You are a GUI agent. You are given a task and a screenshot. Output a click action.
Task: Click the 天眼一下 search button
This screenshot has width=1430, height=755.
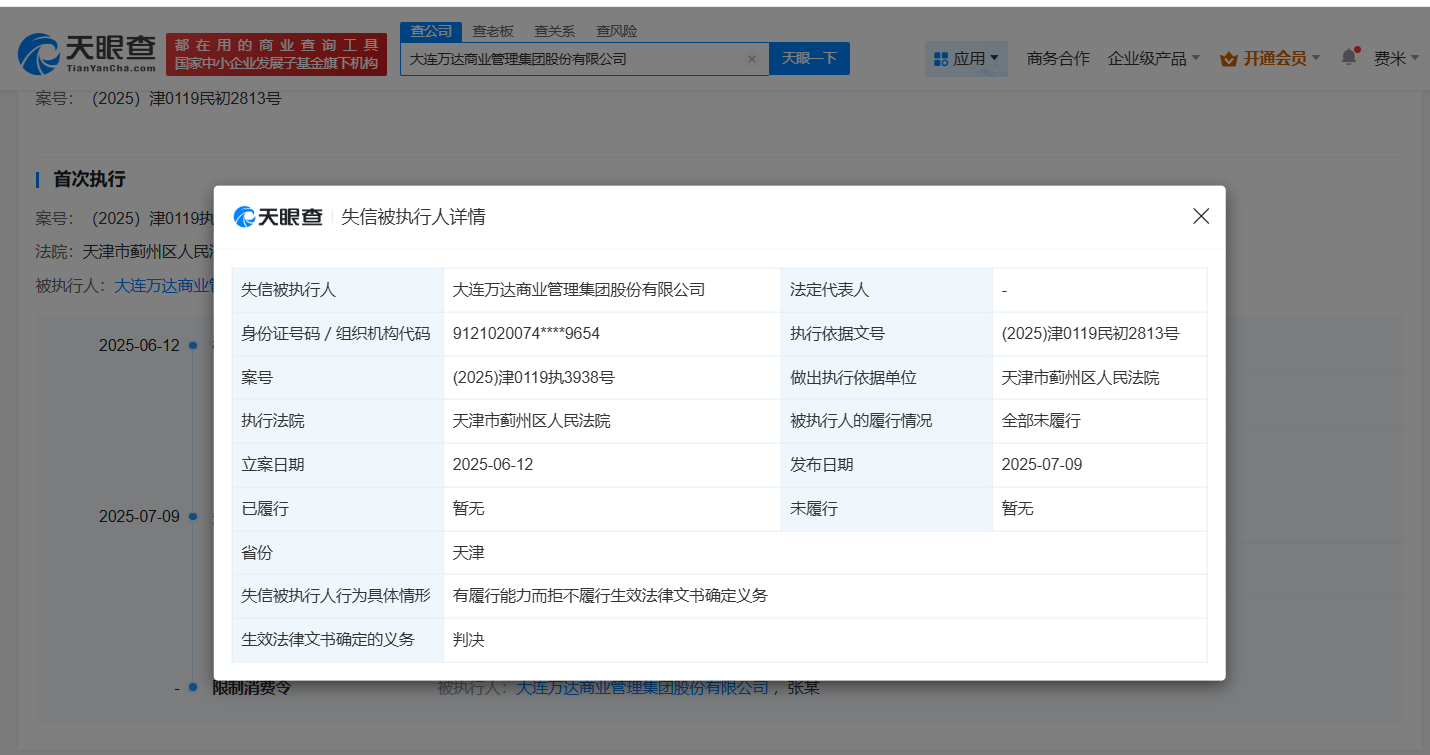809,59
